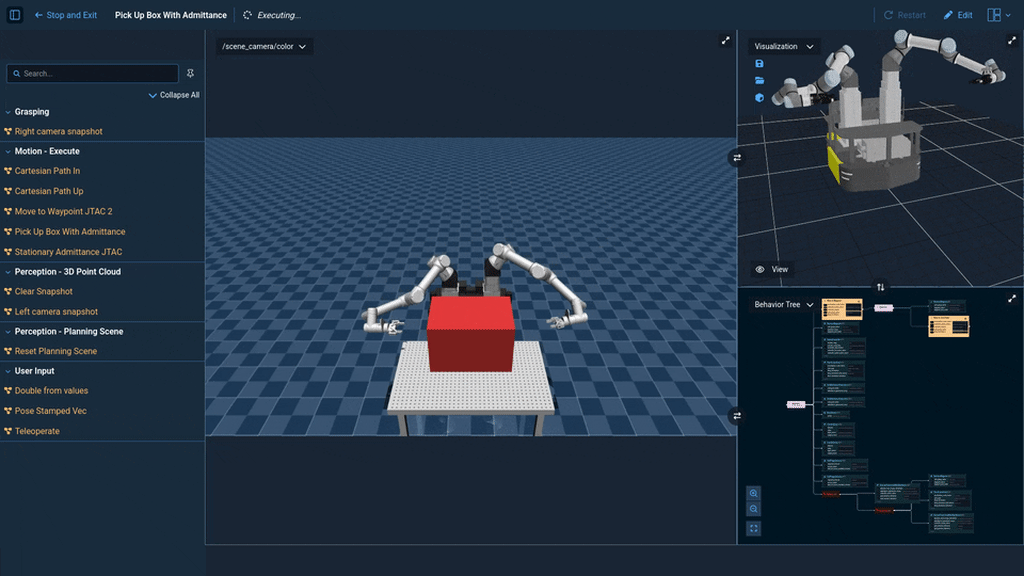Zoom out of the behavior tree
Screen dimensions: 1024x576
(x=754, y=510)
